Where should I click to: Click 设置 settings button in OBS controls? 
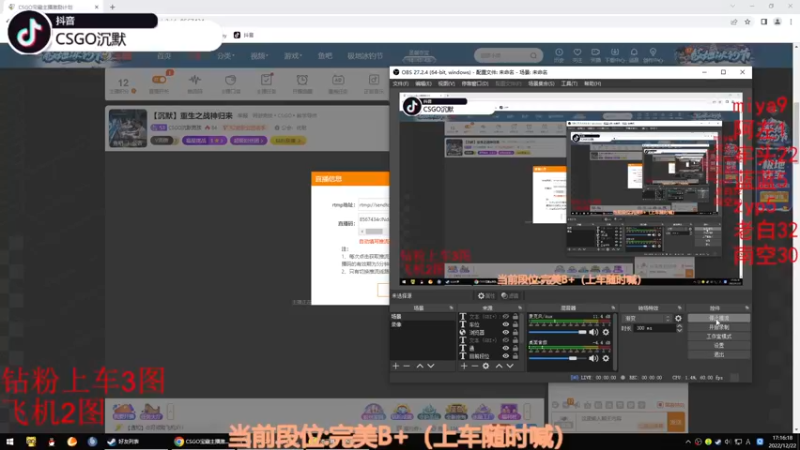tap(719, 345)
